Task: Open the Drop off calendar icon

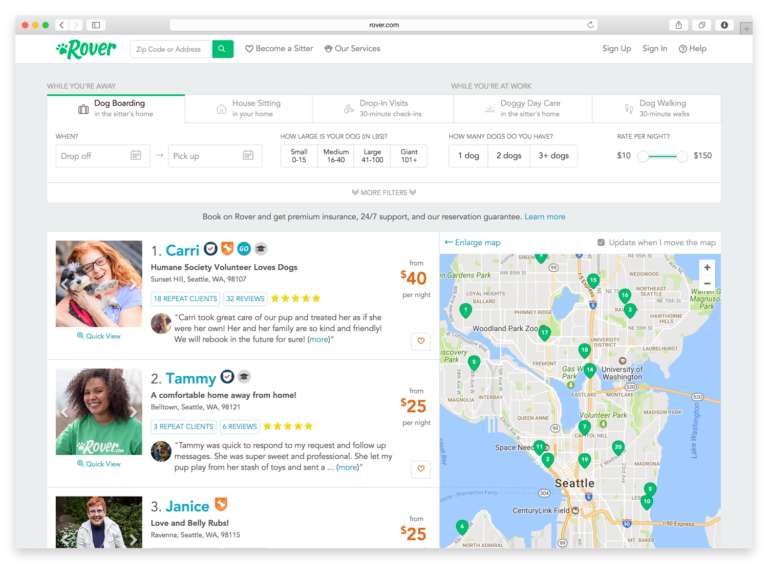Action: [136, 156]
